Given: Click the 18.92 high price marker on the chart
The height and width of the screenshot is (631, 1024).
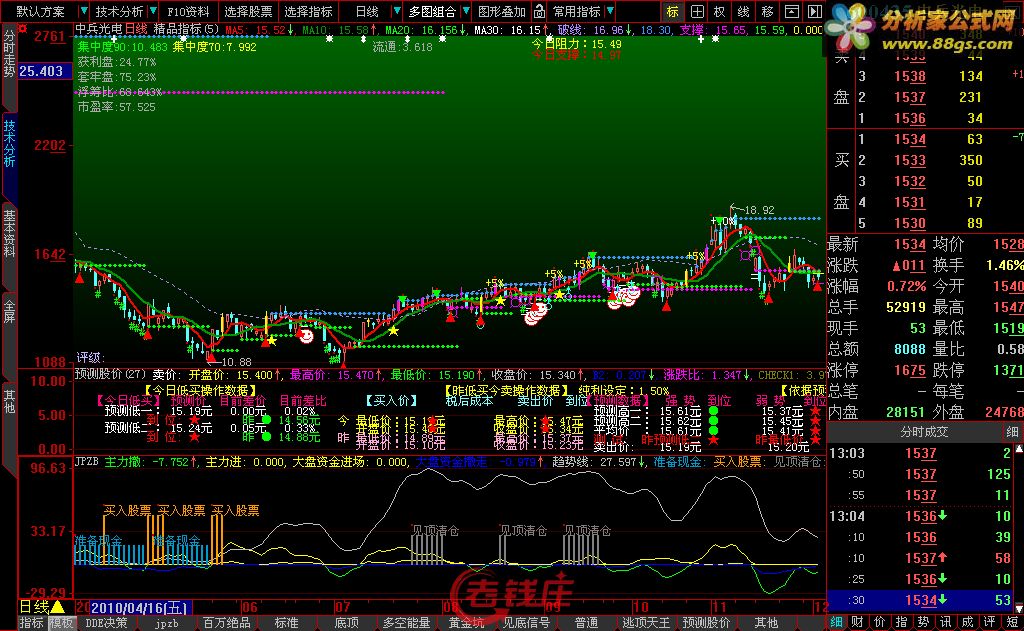Looking at the screenshot, I should (x=759, y=210).
